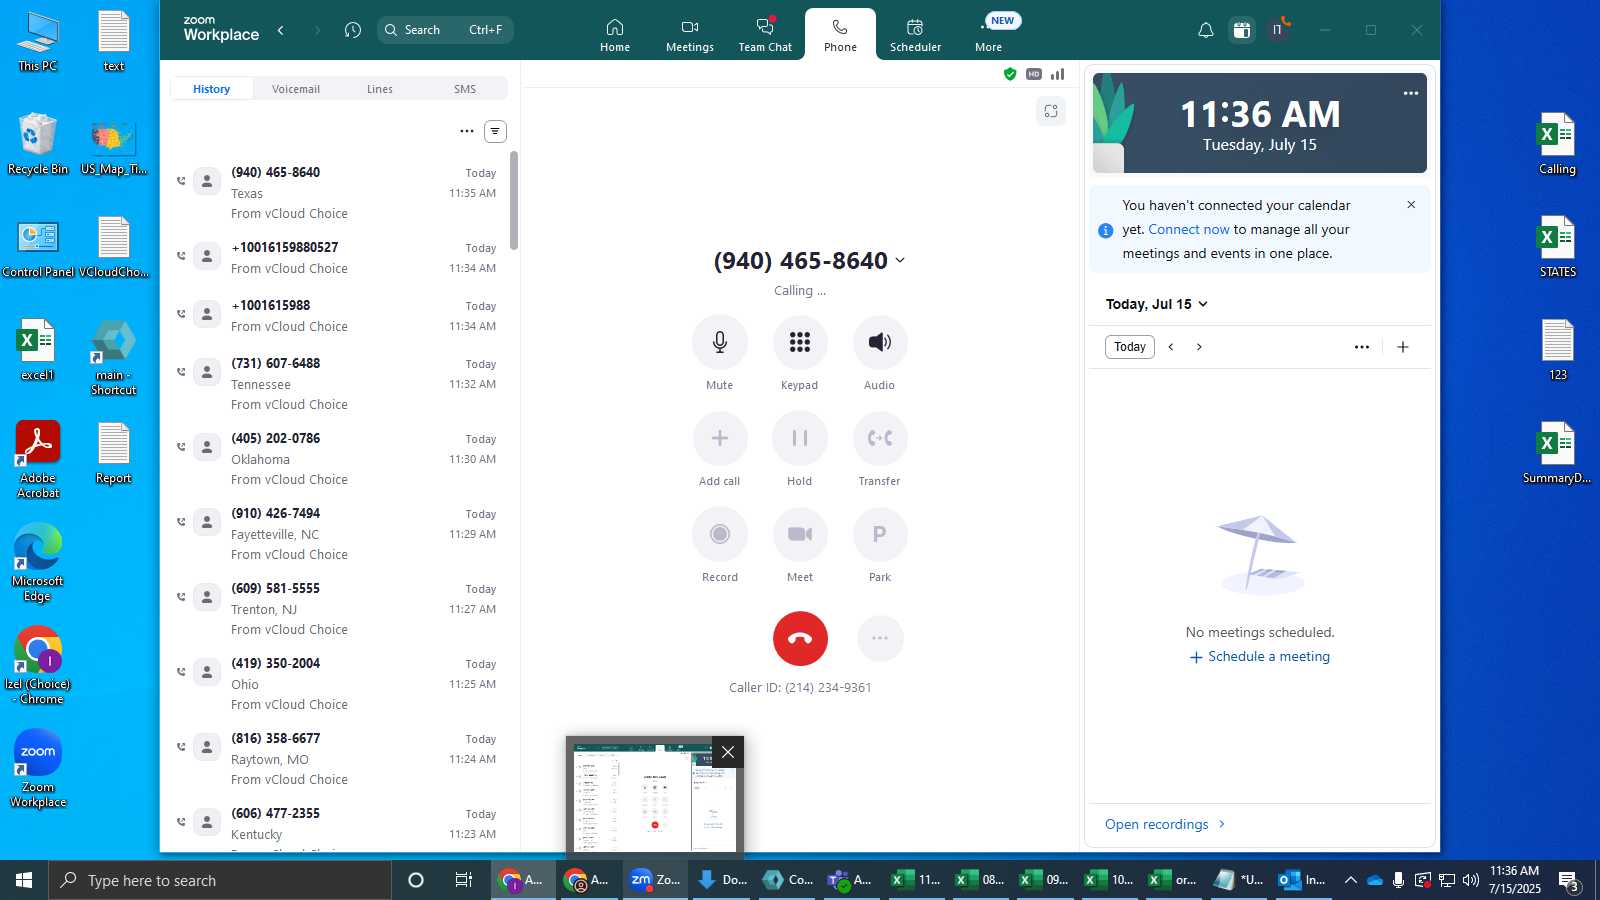
Task: Open call history filter icon
Action: (495, 131)
